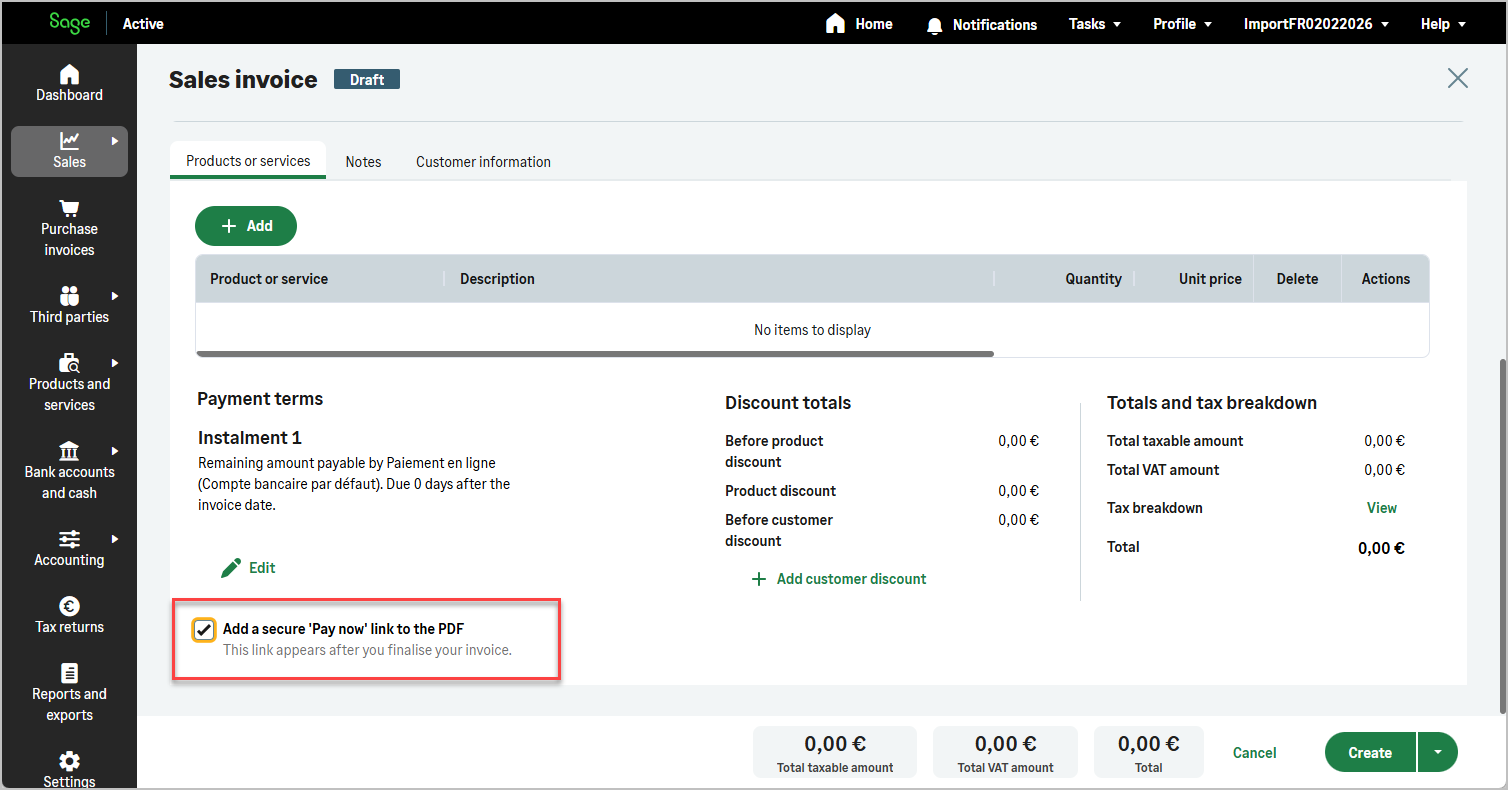
Task: Open Bank accounts and cash icon
Action: [69, 451]
